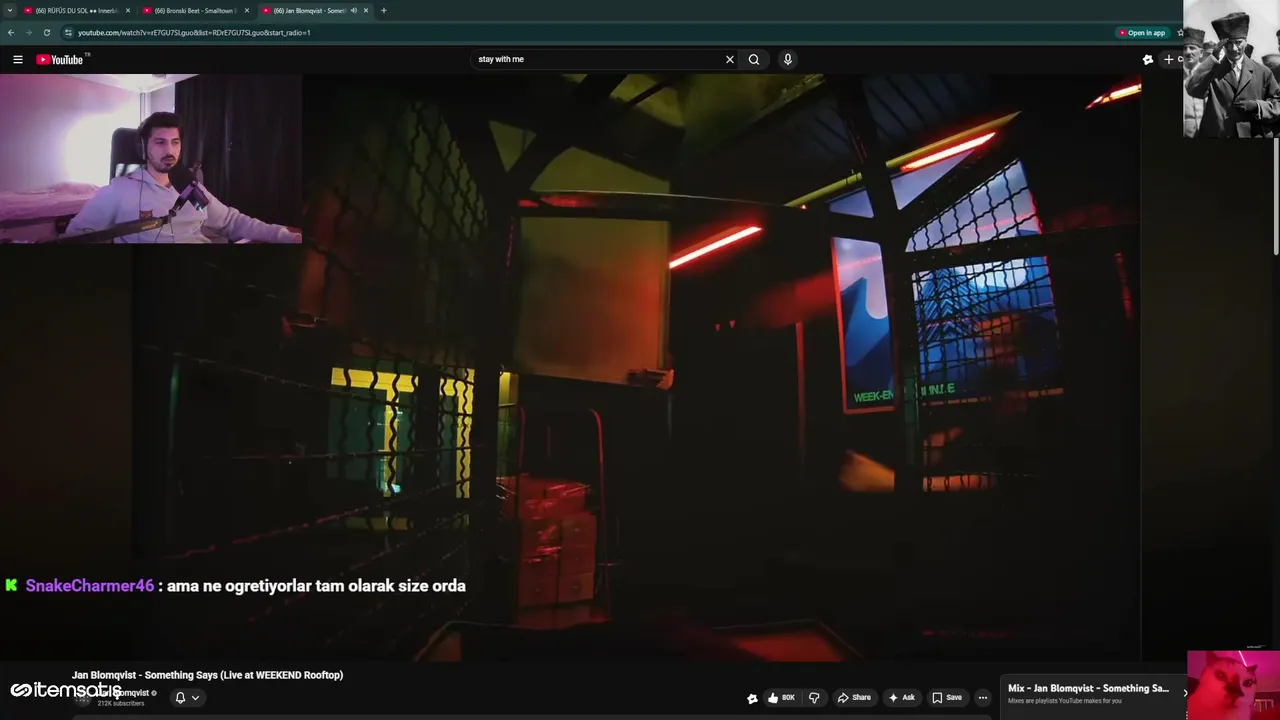Open the YouTube hamburger guide menu

coord(18,59)
